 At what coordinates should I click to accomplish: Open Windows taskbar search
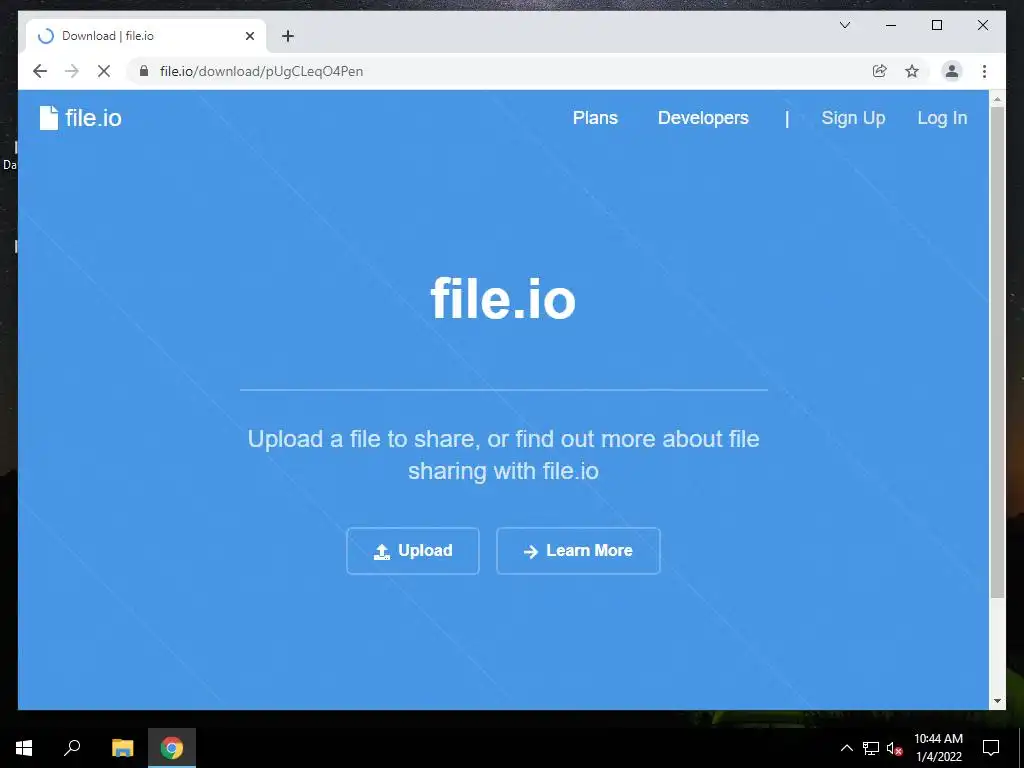(72, 748)
